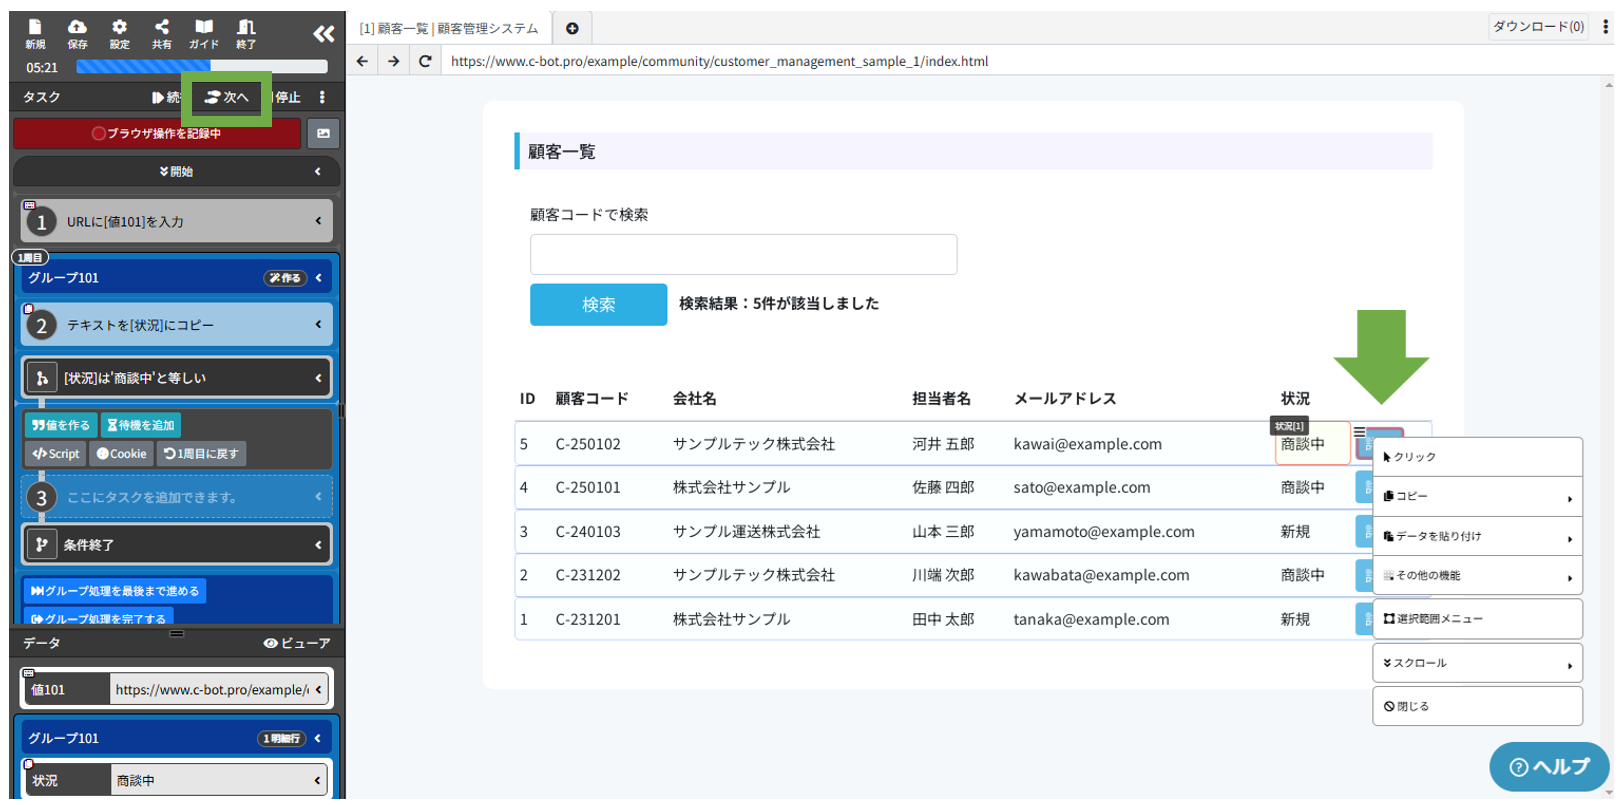Open the データを貼り付け submenu
Image resolution: width=1618 pixels, height=805 pixels.
(1477, 536)
